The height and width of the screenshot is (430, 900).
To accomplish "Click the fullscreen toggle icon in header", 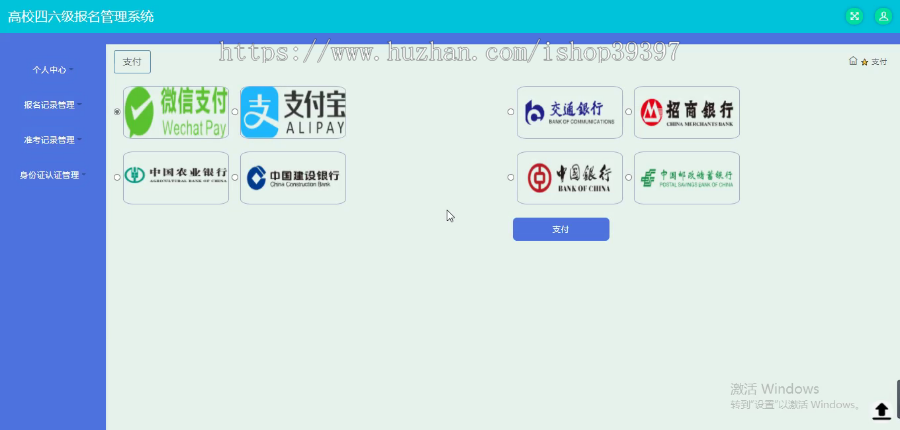I will pos(854,16).
